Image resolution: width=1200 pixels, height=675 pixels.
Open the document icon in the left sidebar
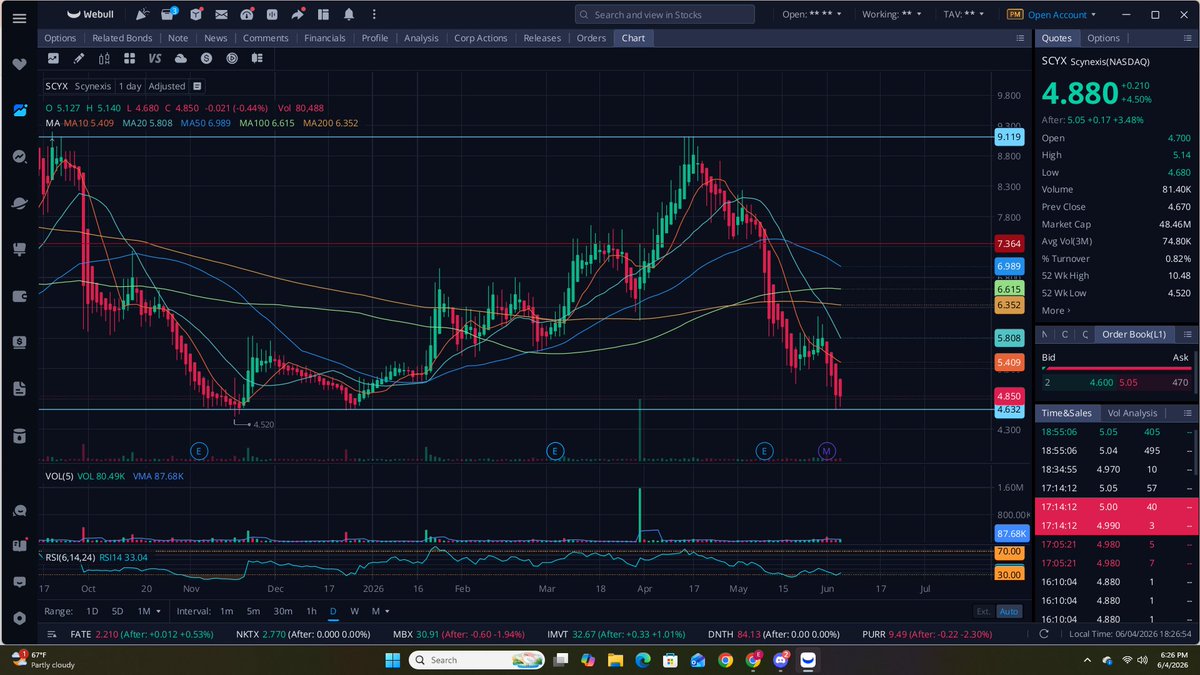(19, 389)
